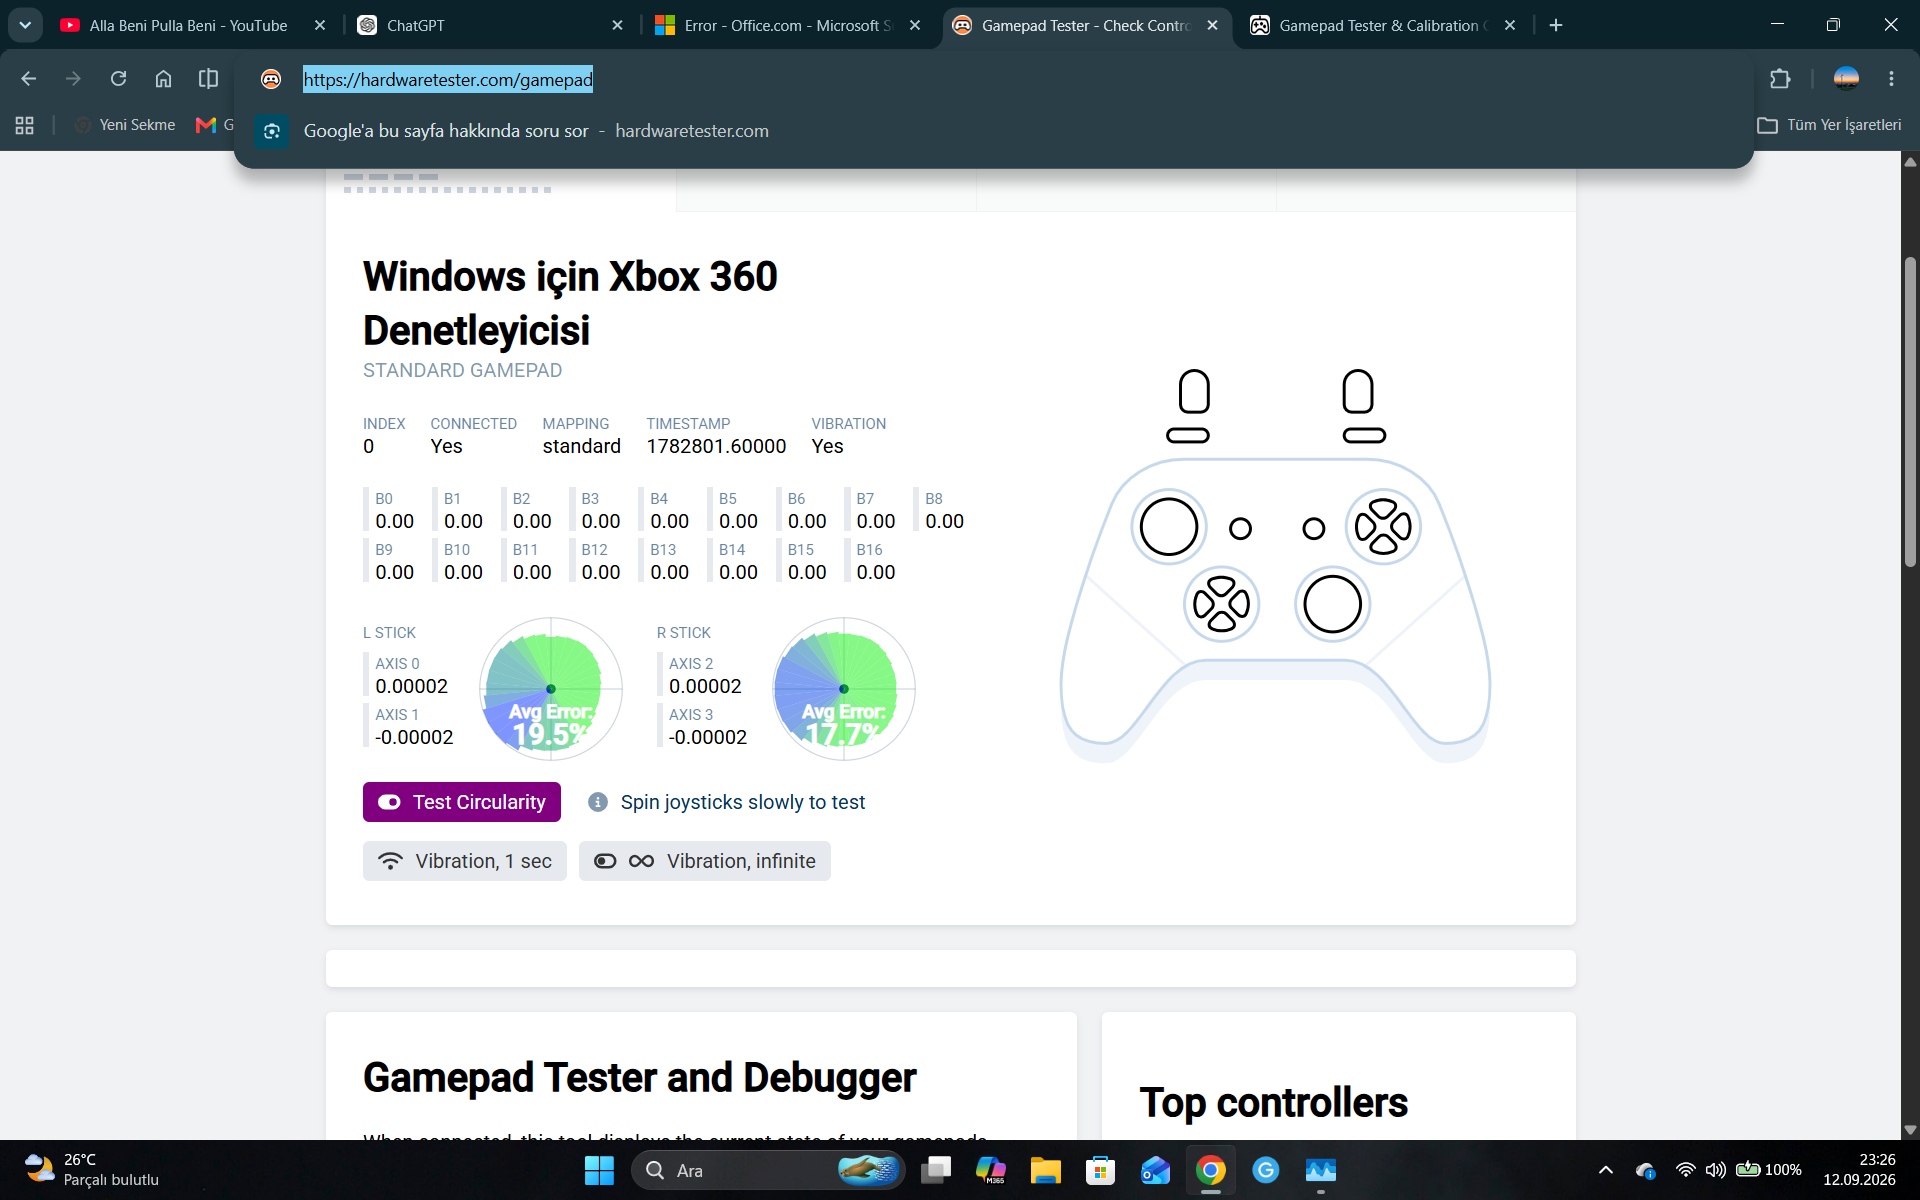This screenshot has width=1920, height=1200.
Task: Open the Yeni Sekme bookmark
Action: coord(125,125)
